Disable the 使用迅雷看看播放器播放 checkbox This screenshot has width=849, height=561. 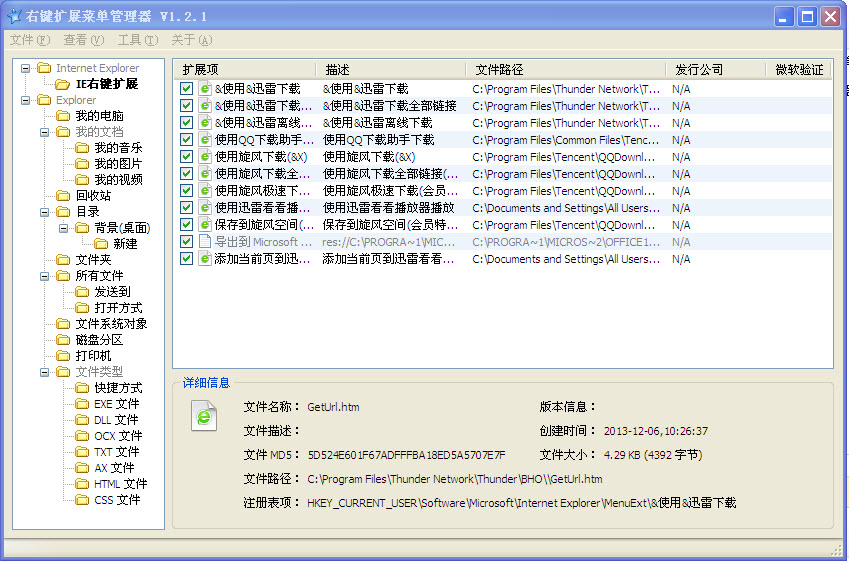click(x=186, y=207)
